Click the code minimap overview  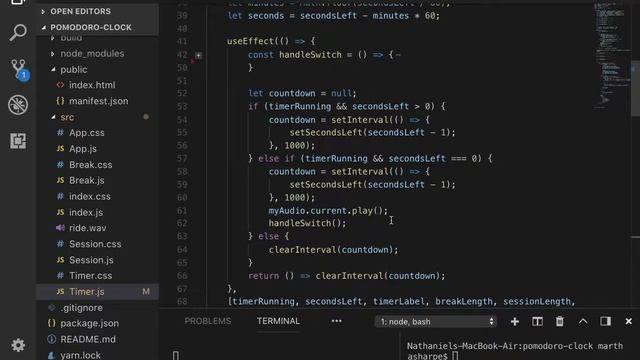[x=611, y=55]
